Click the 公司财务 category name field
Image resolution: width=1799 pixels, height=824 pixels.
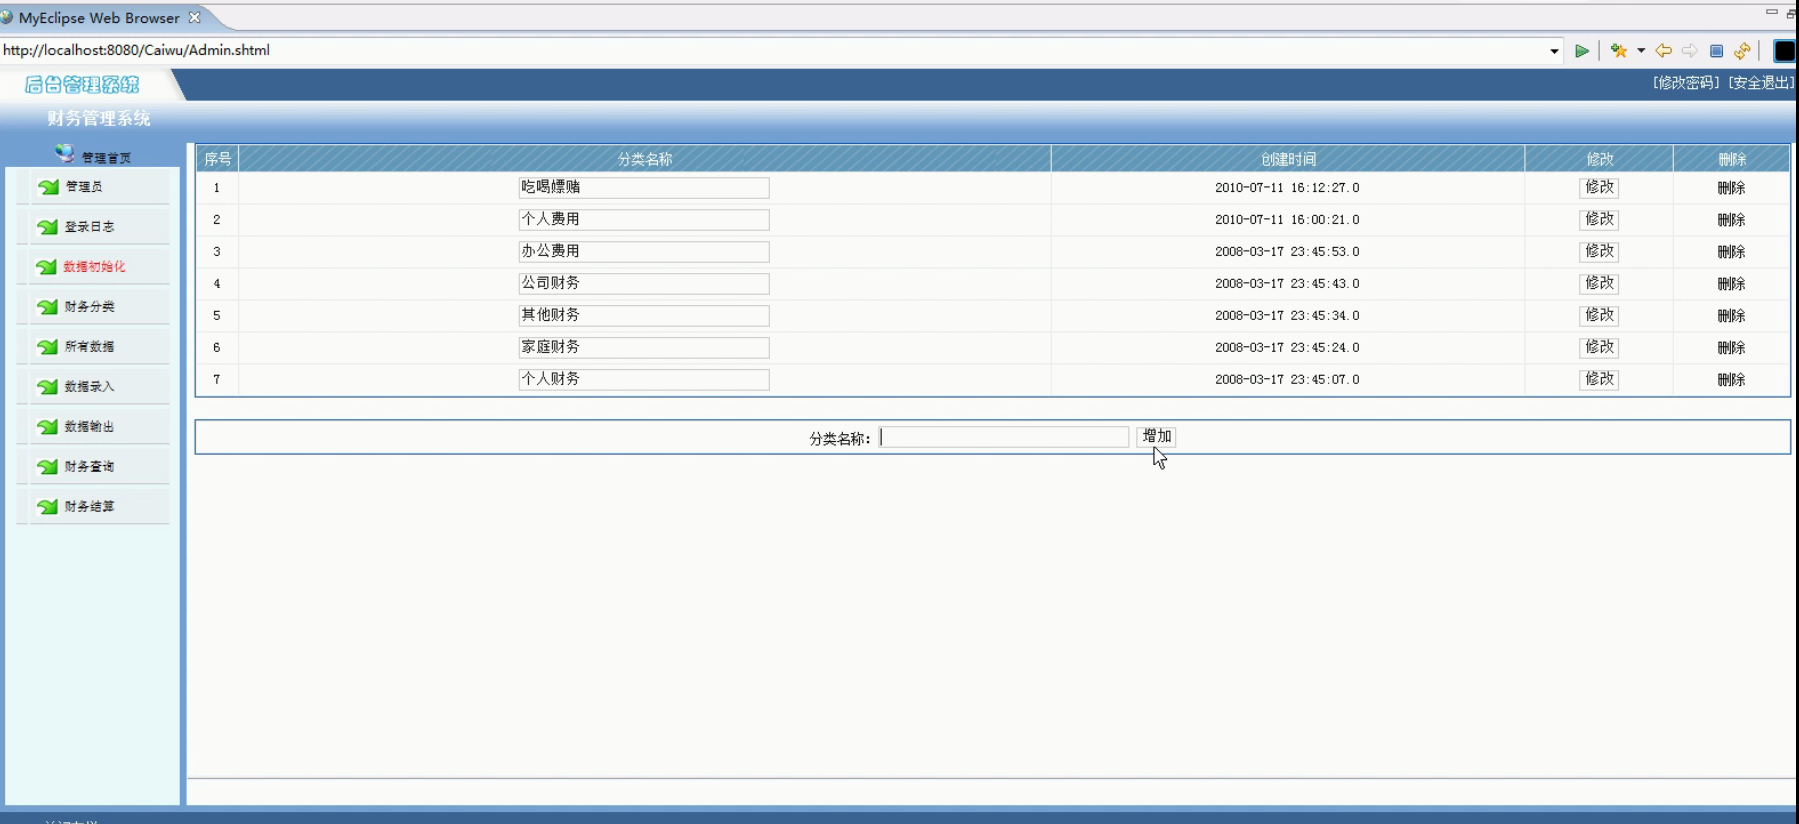tap(644, 283)
